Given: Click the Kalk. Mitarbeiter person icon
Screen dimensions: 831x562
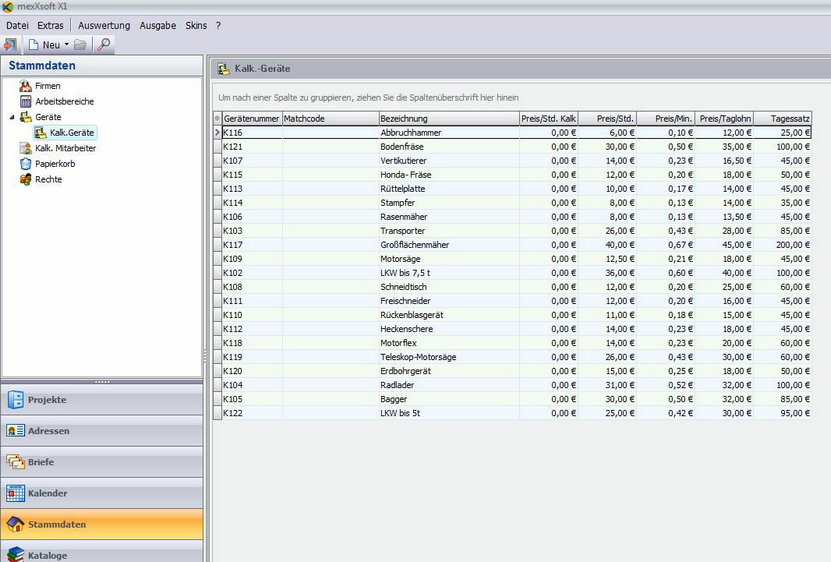Looking at the screenshot, I should click(x=25, y=148).
